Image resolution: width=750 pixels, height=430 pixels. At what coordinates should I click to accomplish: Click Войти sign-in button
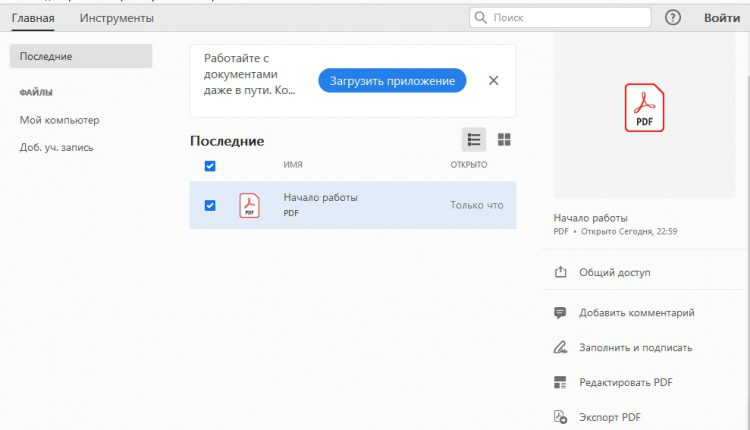click(x=722, y=18)
